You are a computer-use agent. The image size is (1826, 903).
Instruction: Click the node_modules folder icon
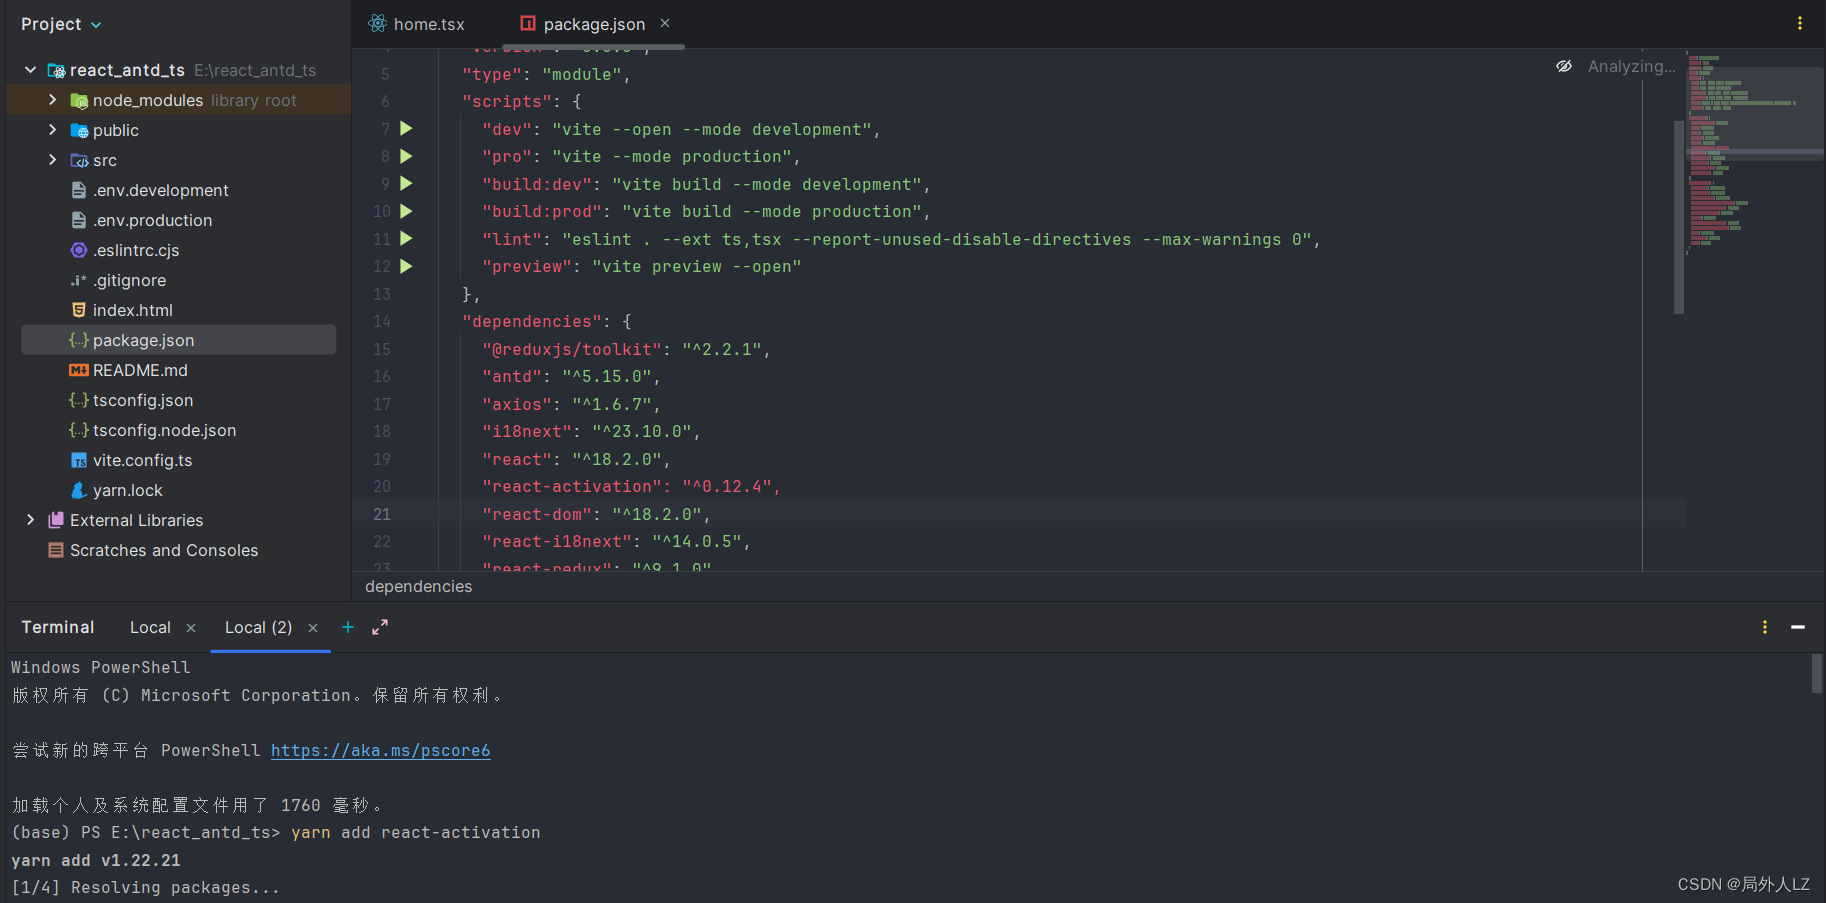(79, 100)
